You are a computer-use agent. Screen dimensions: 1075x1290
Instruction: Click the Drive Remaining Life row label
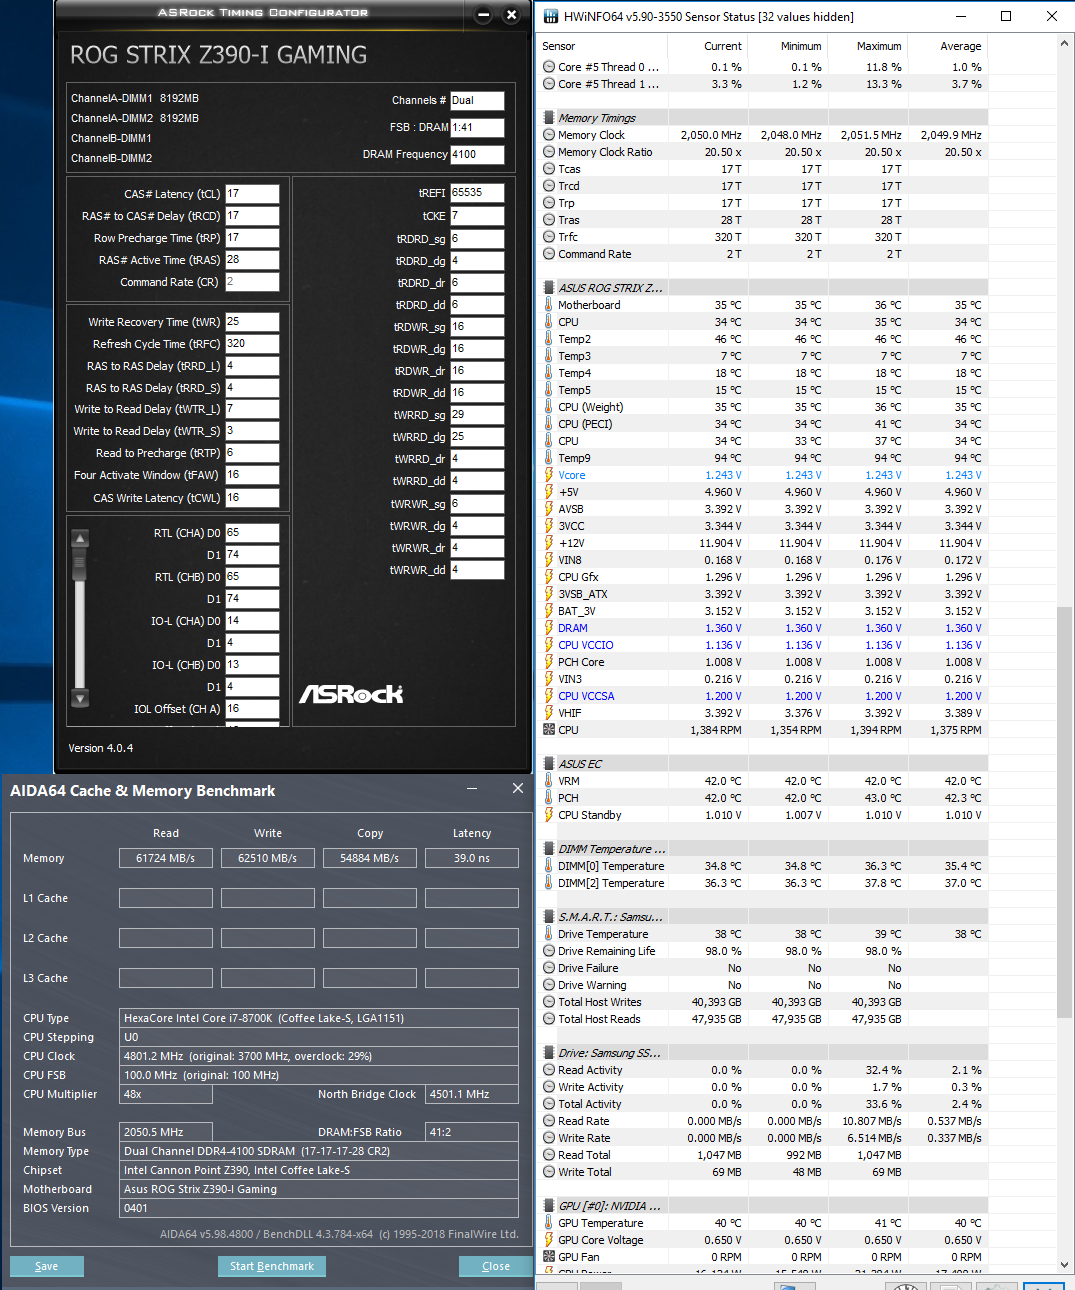click(607, 951)
